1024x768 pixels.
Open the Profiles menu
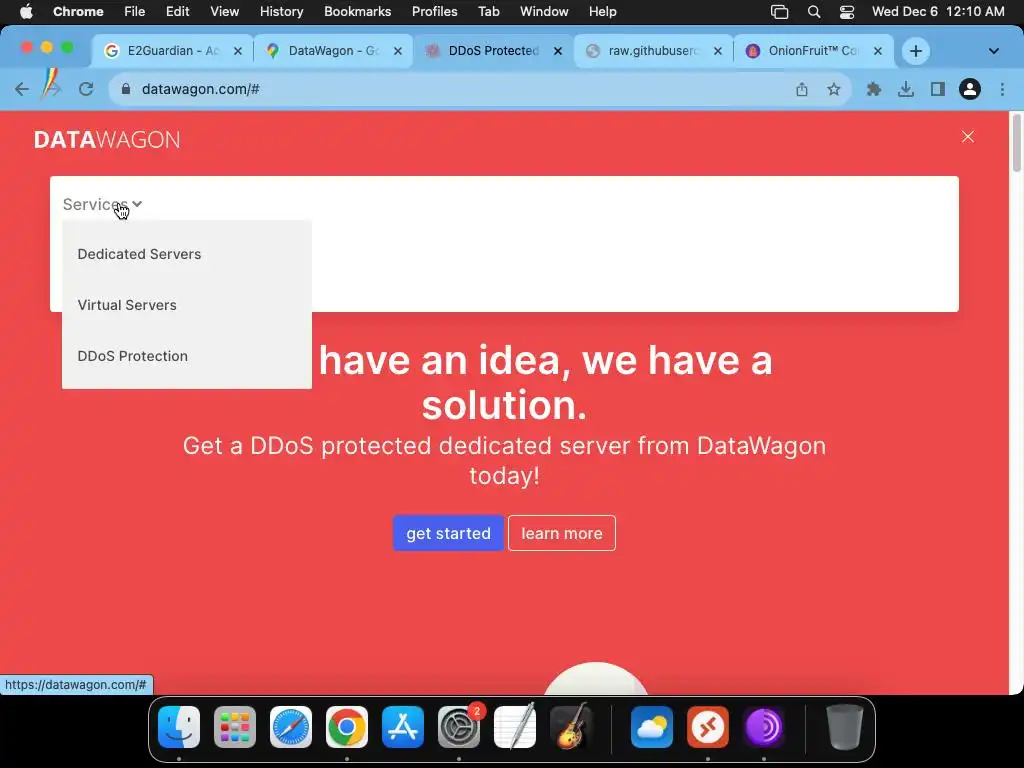click(x=434, y=12)
